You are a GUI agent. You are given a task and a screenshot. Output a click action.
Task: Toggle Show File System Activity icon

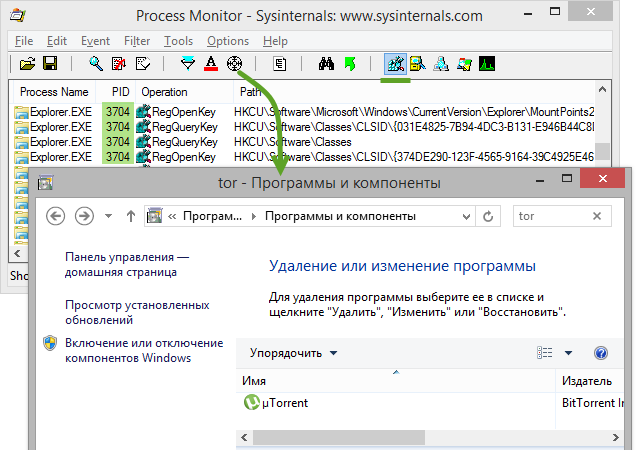(x=418, y=64)
